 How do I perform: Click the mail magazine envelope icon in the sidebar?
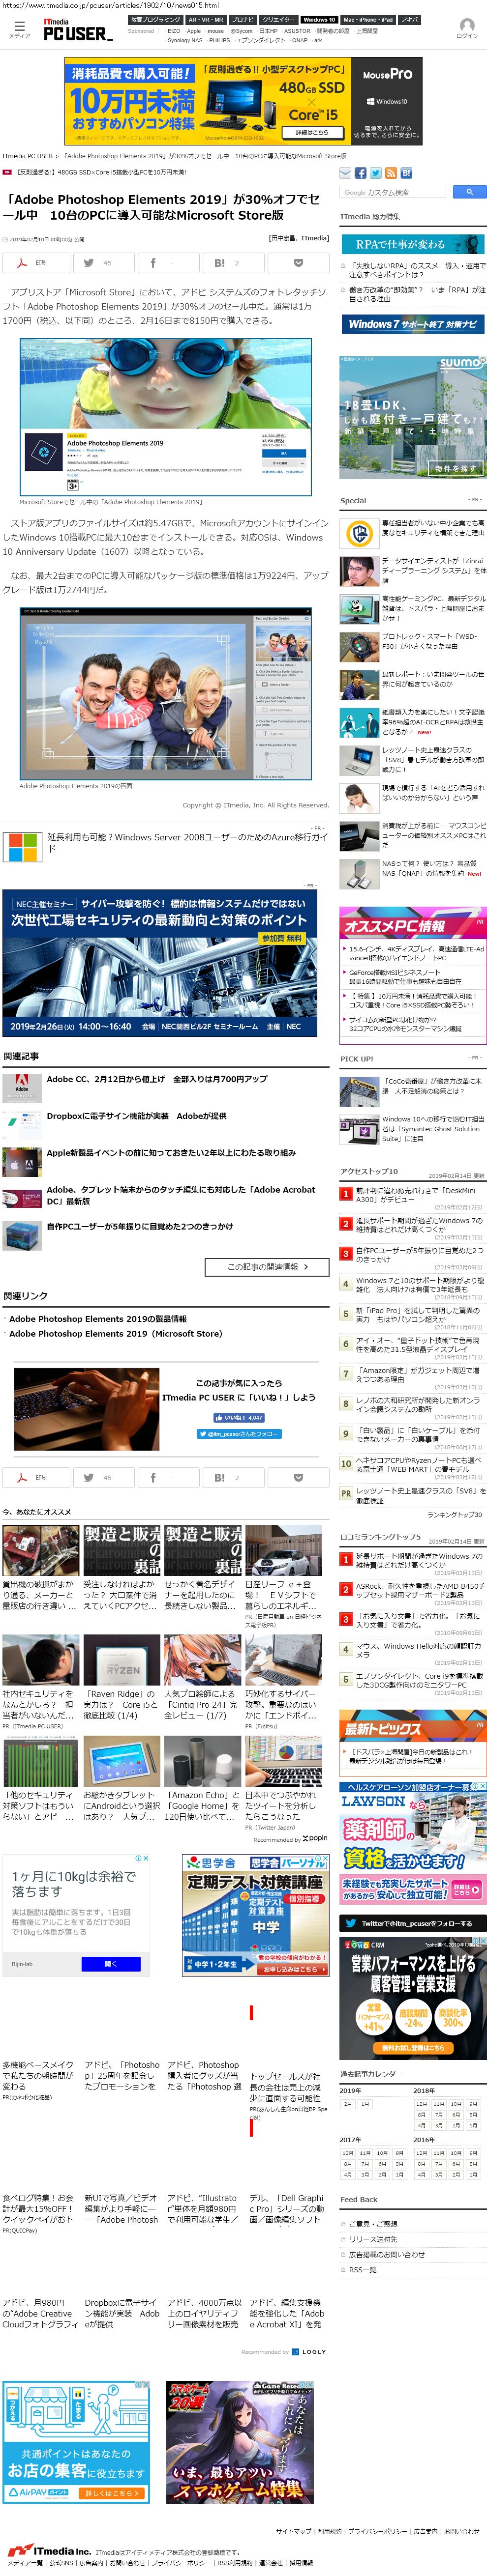346,173
